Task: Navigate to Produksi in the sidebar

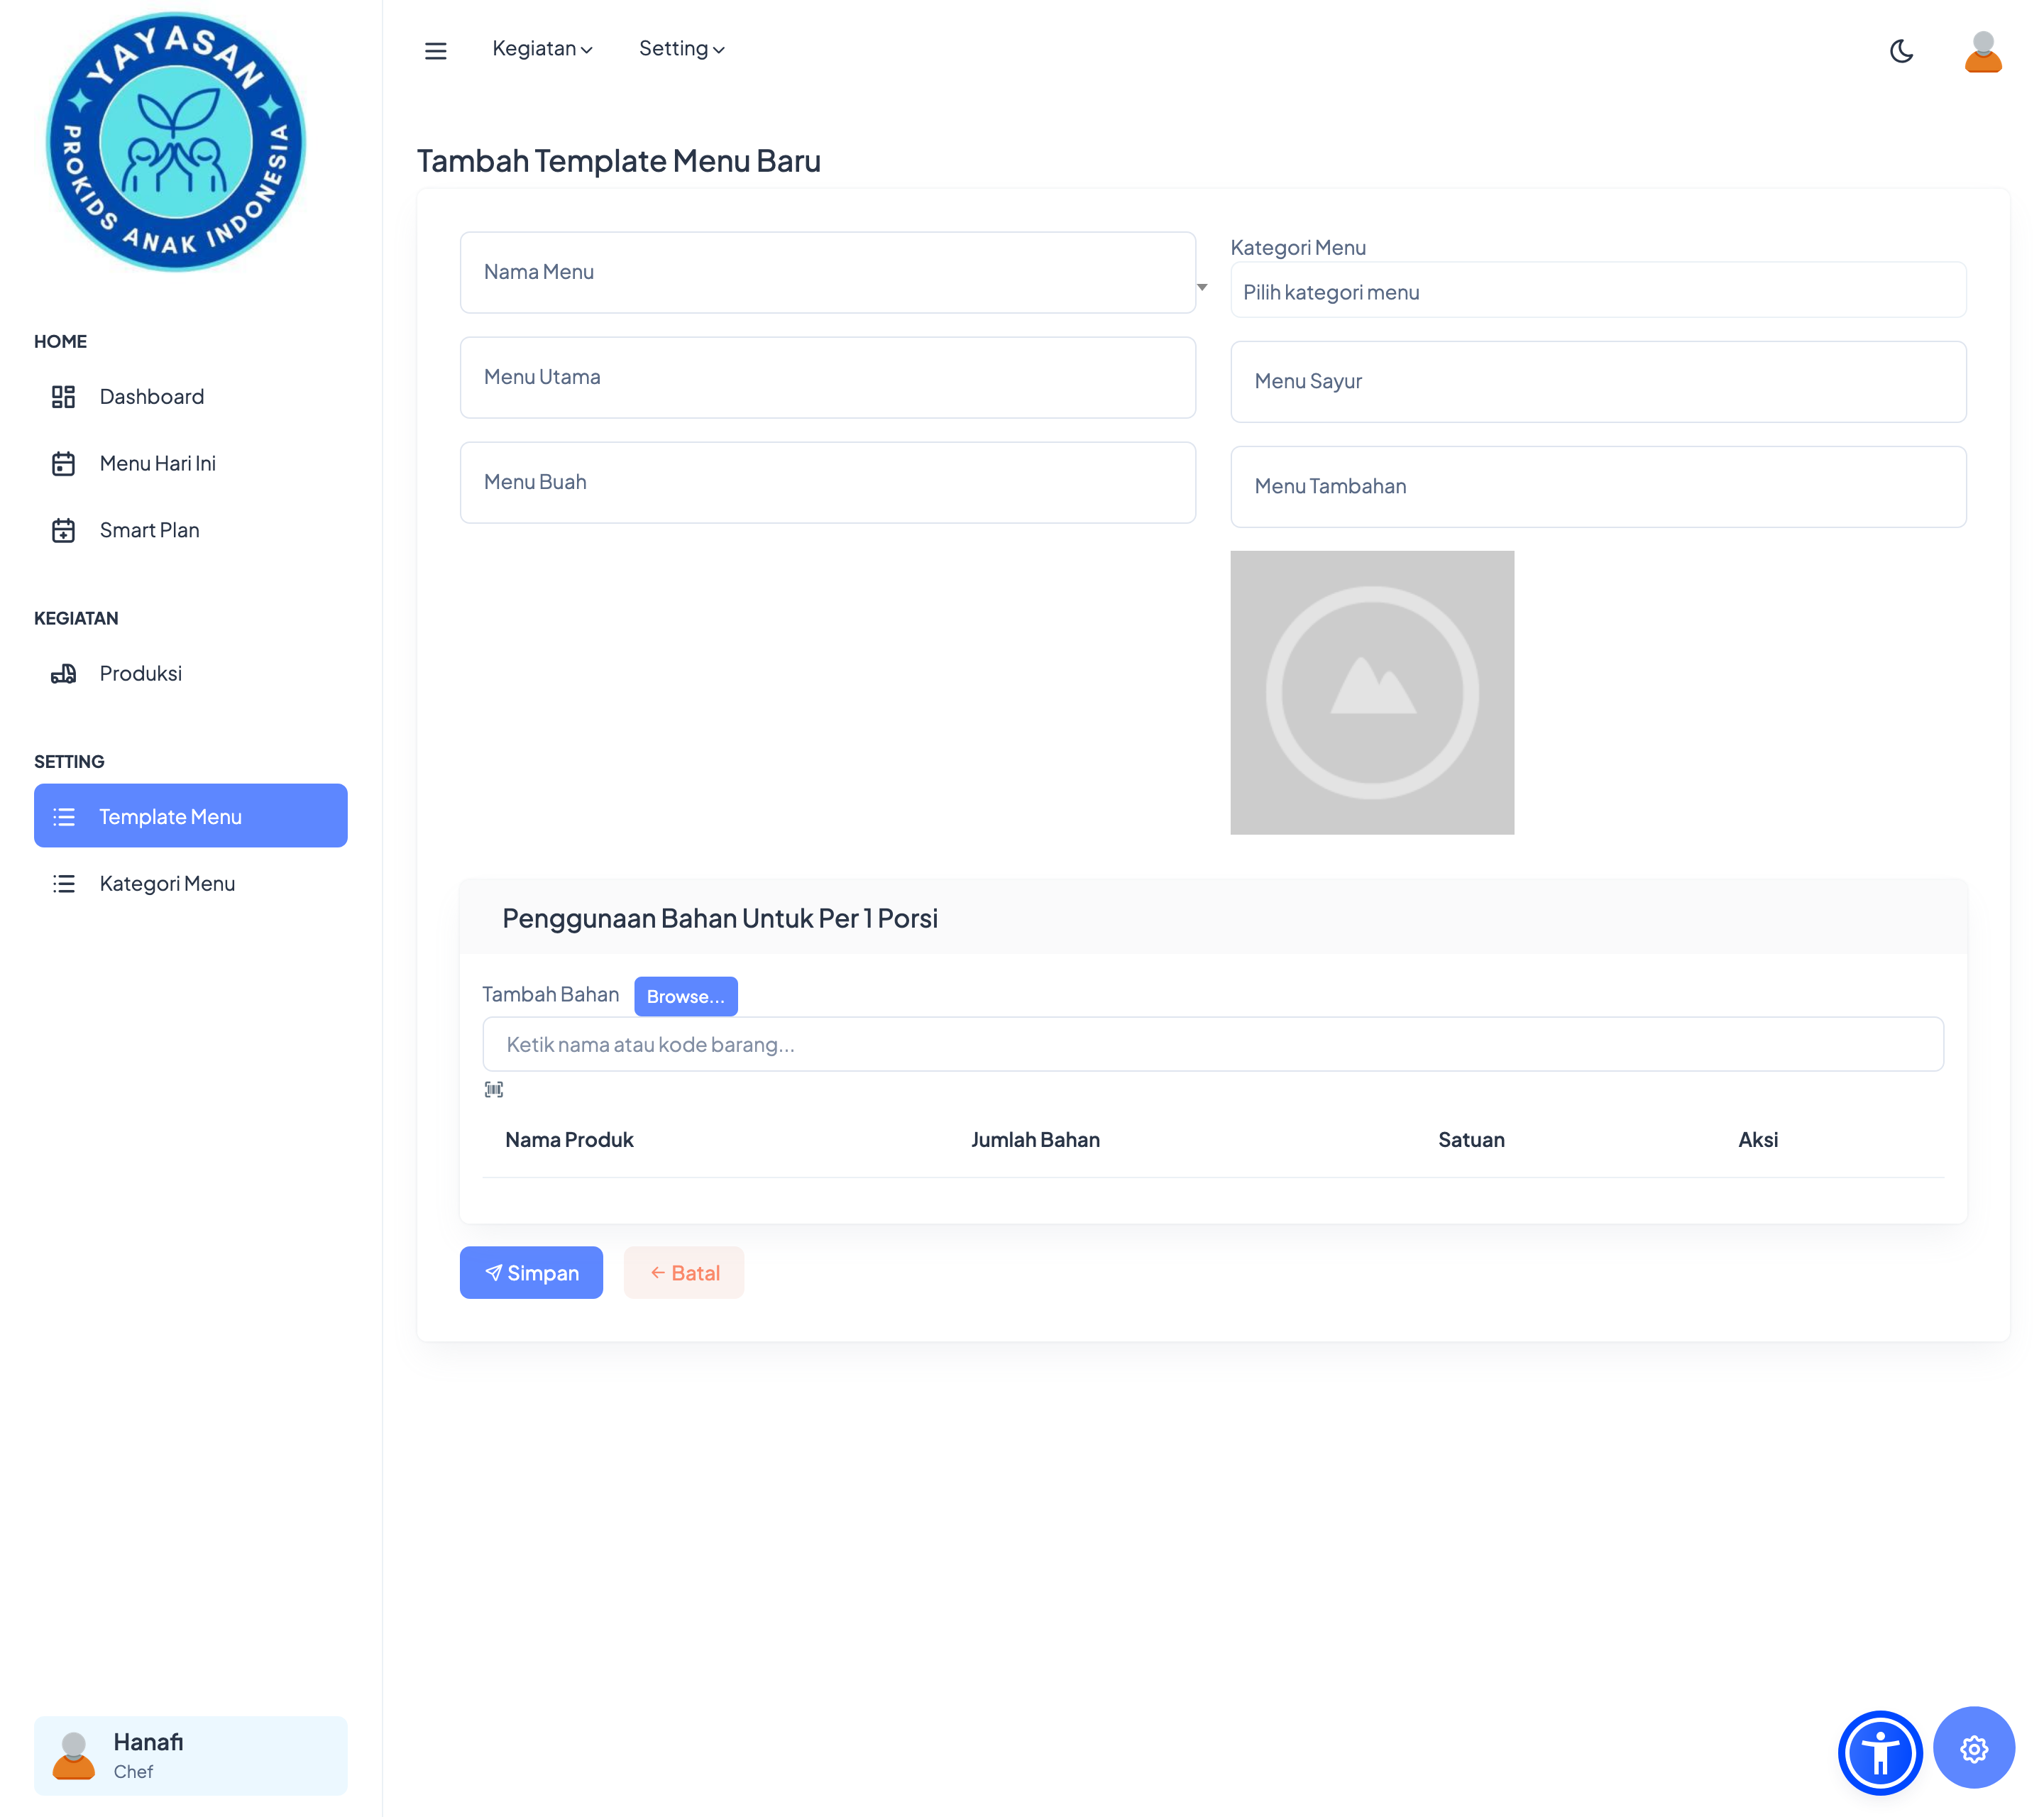Action: (x=140, y=673)
